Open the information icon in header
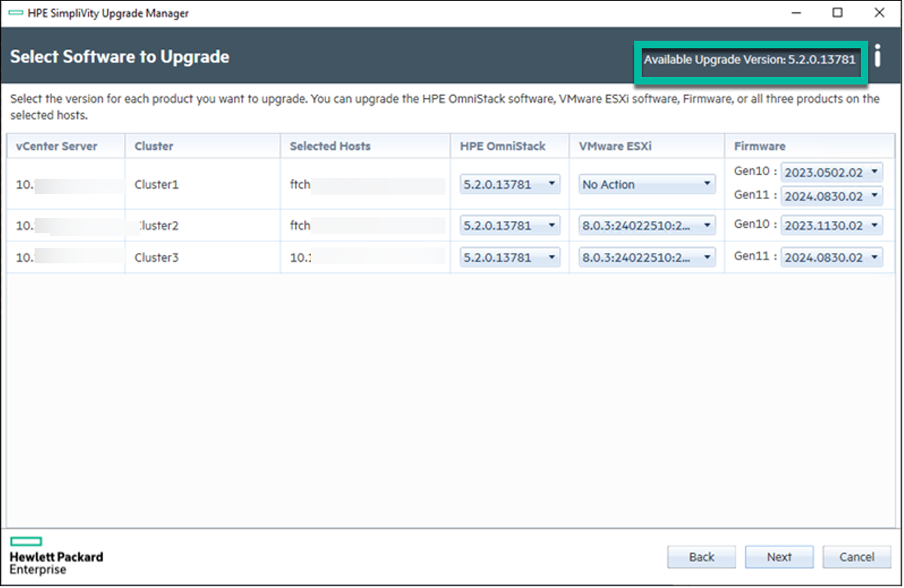The image size is (904, 588). pos(877,56)
